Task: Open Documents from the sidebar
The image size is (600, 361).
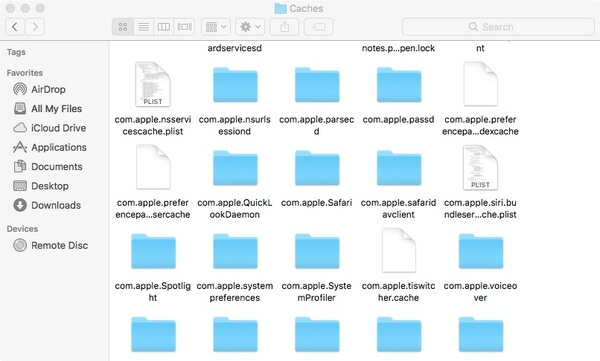Action: click(x=49, y=167)
